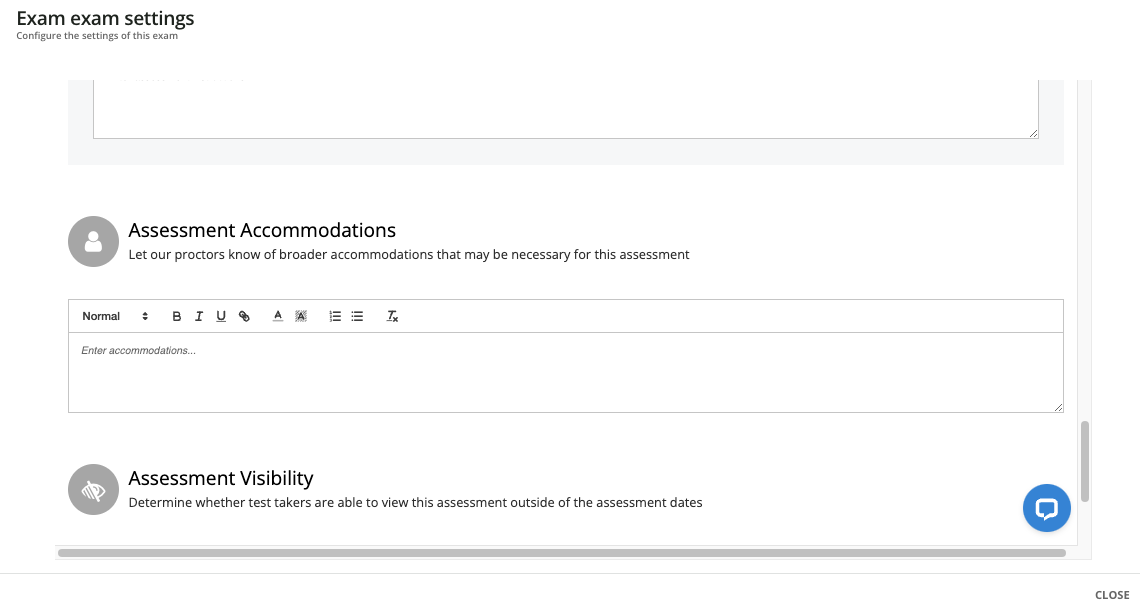Click the Assessment Visibility heading

[221, 478]
